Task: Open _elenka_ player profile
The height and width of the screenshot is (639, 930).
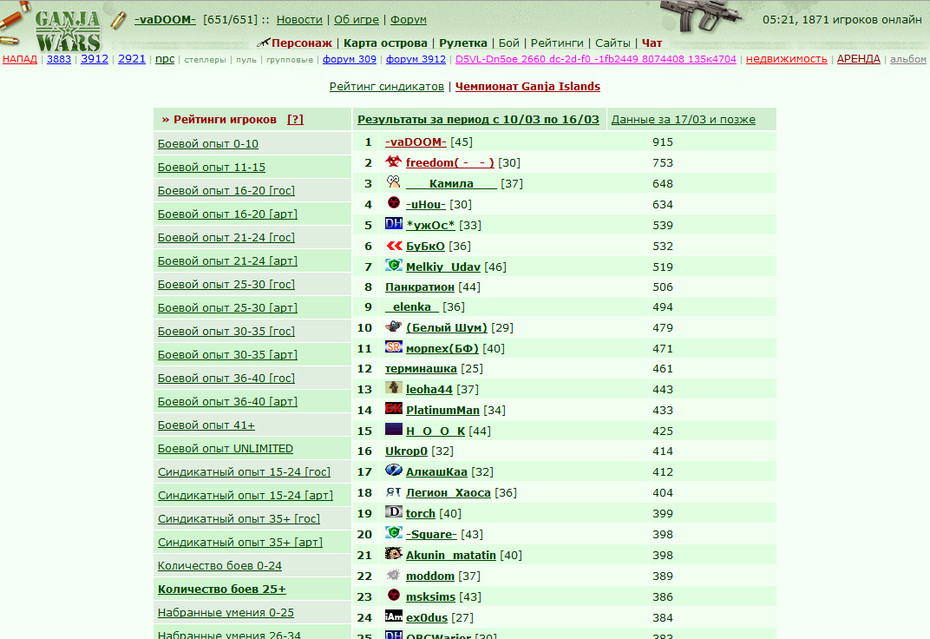Action: [412, 307]
